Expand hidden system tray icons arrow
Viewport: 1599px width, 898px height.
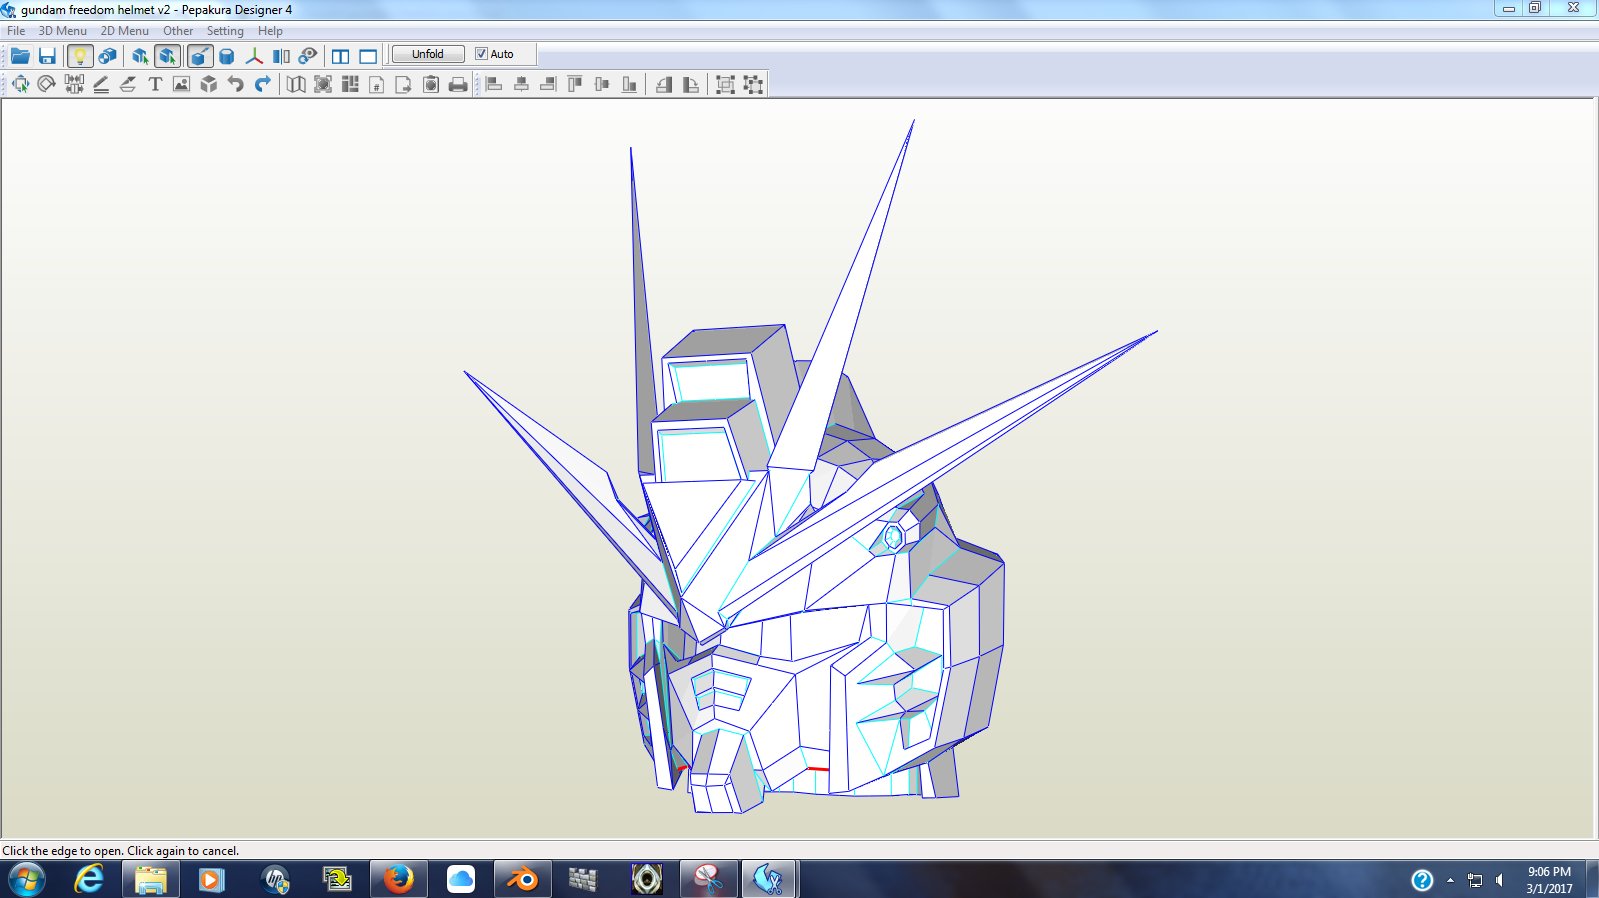pyautogui.click(x=1450, y=880)
